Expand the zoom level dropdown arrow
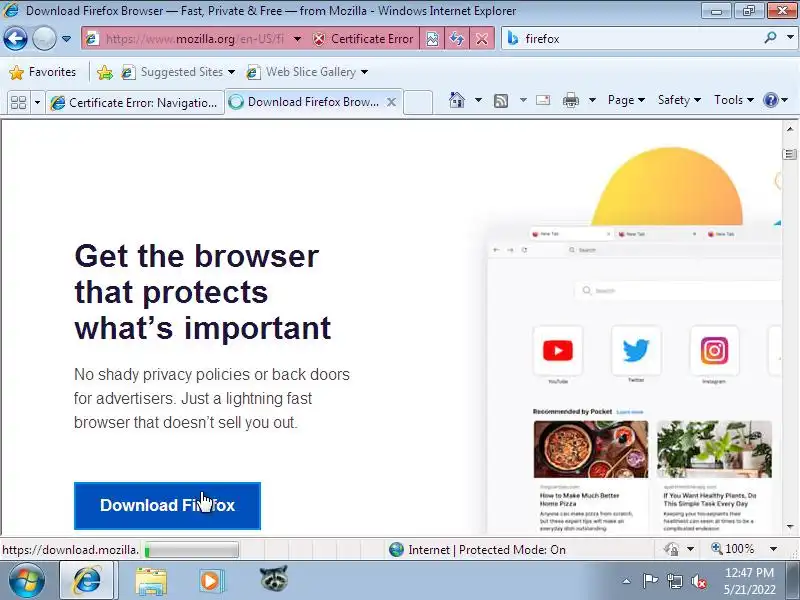This screenshot has height=600, width=800. [x=773, y=549]
